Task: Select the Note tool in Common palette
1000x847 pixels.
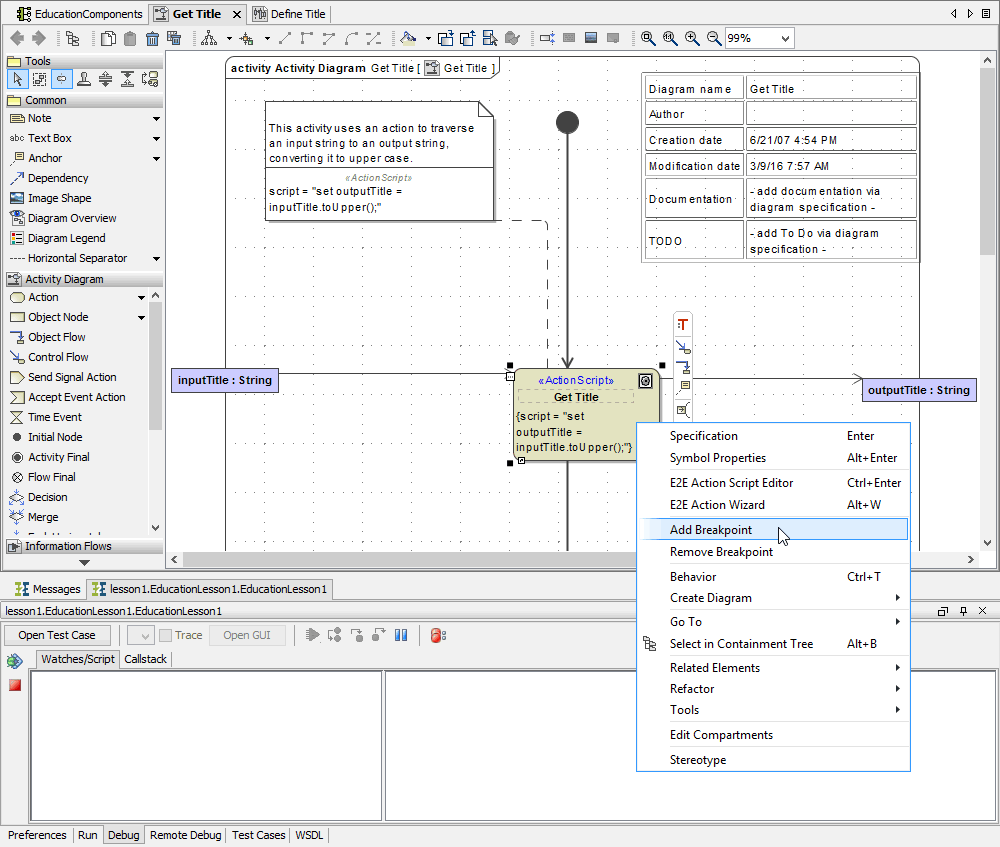Action: pyautogui.click(x=35, y=118)
